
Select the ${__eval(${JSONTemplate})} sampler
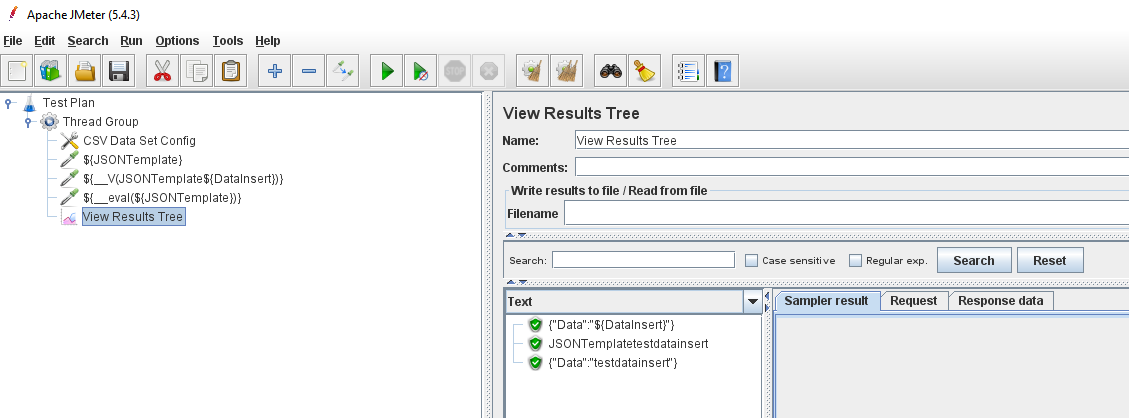click(x=162, y=197)
